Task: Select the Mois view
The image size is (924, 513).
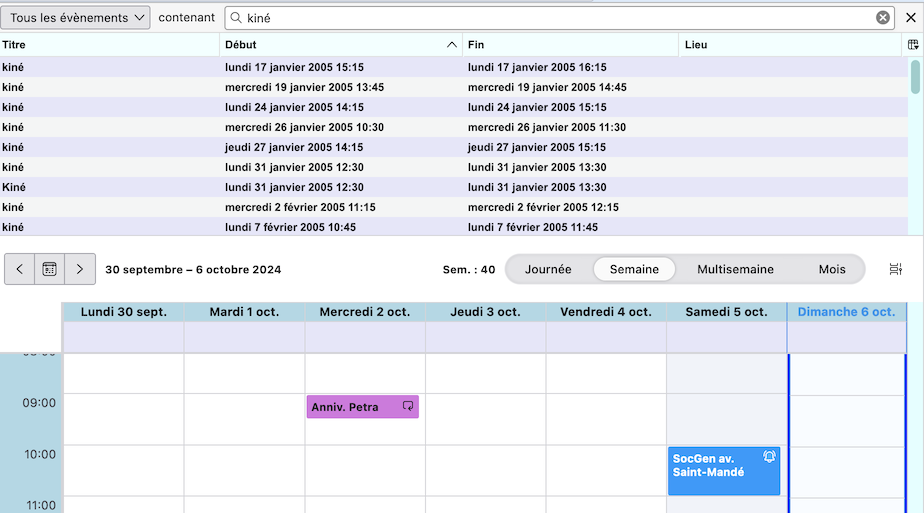Action: [831, 269]
